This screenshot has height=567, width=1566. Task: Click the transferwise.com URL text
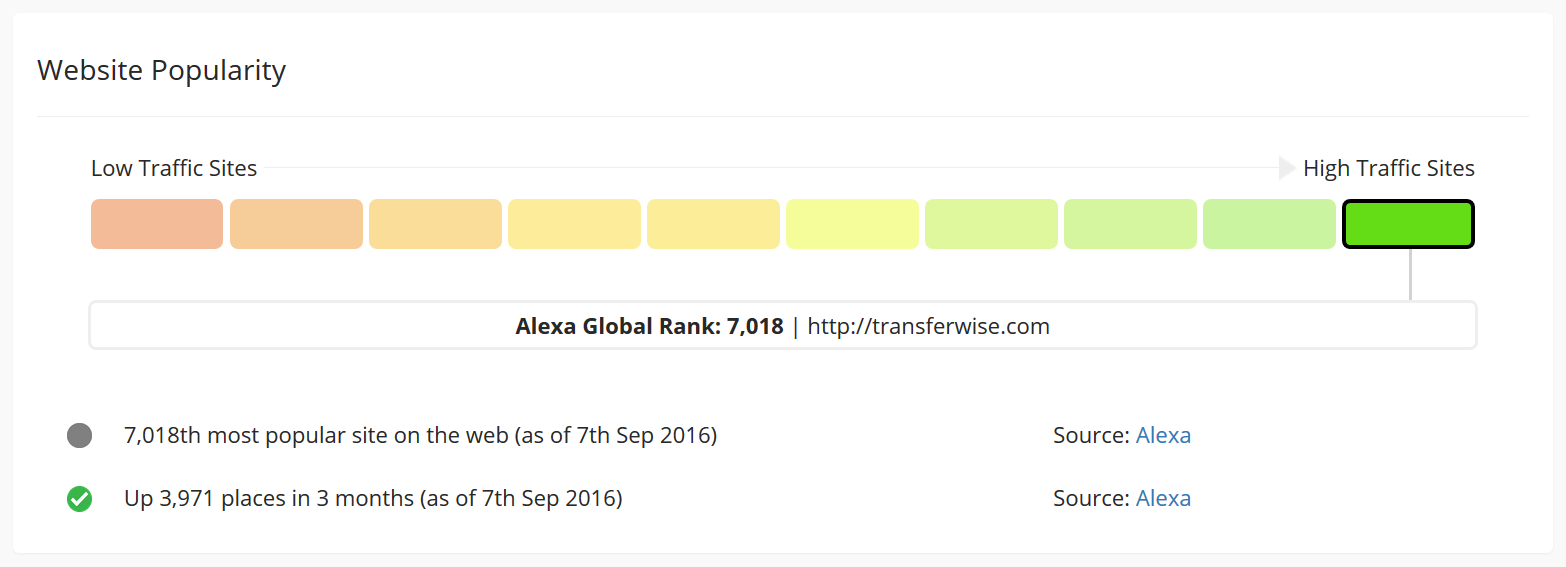click(928, 326)
